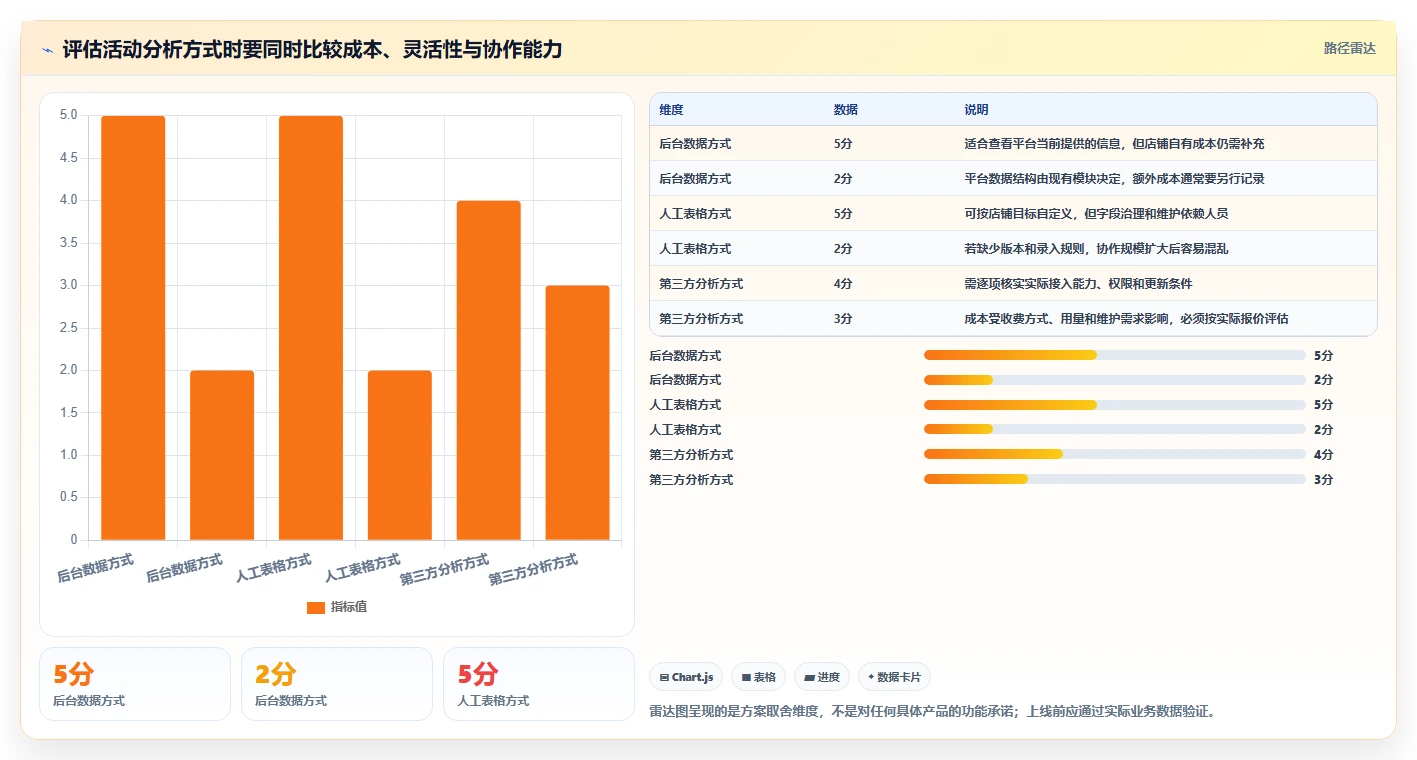Click the 路径雷达 label in the header
The image size is (1417, 760).
(1349, 48)
